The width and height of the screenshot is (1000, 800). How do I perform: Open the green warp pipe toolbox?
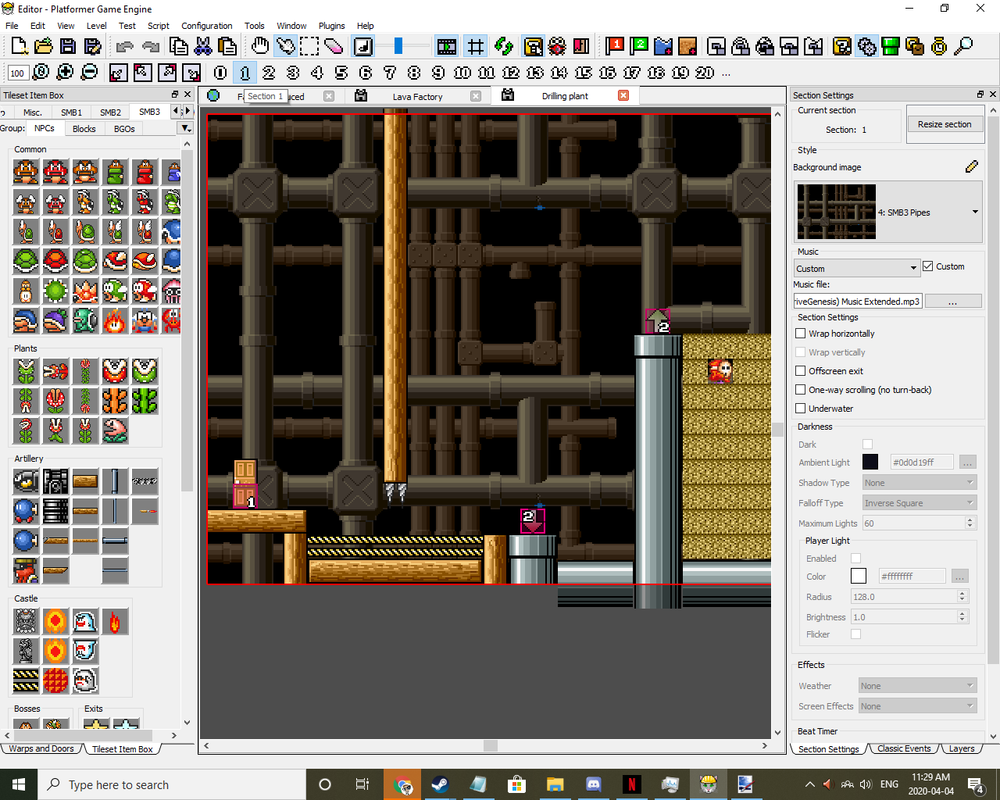pyautogui.click(x=890, y=46)
